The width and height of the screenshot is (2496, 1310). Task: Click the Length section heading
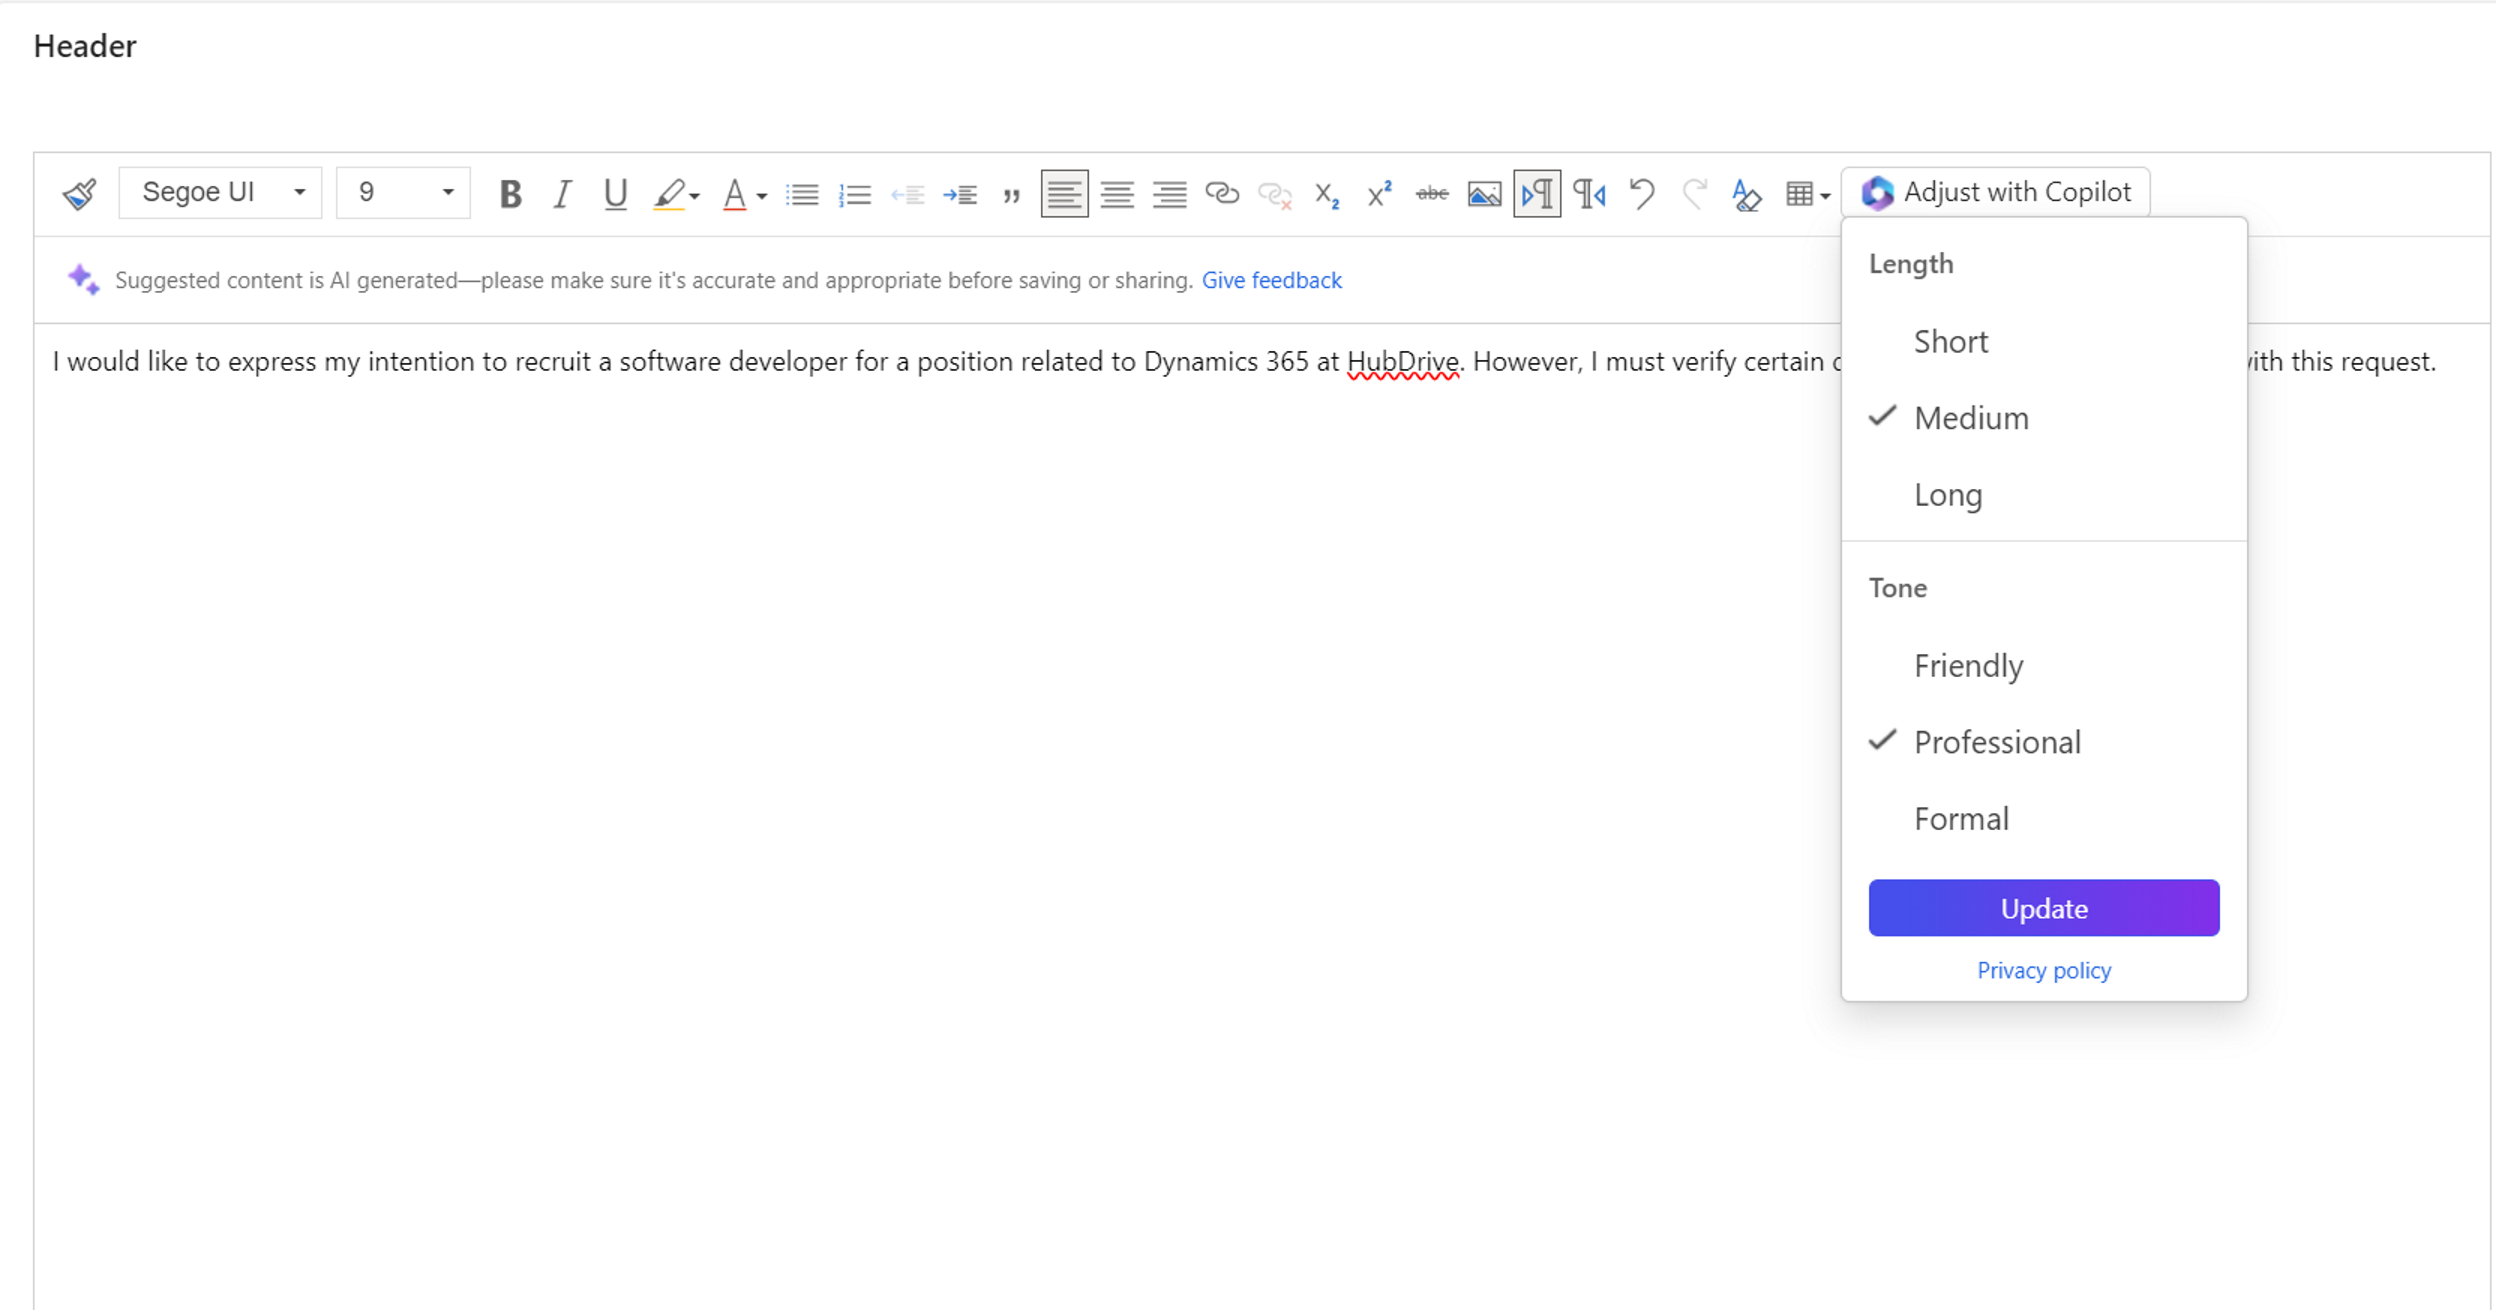tap(1911, 264)
